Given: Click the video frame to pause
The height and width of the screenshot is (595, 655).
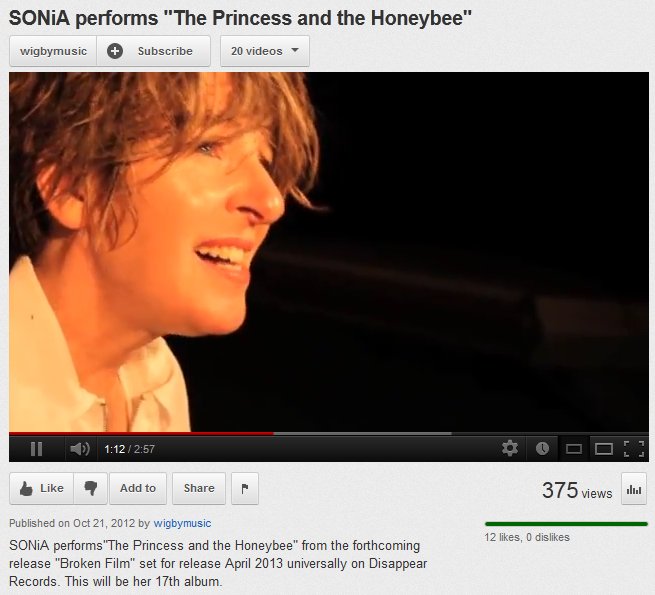Looking at the screenshot, I should click(329, 252).
